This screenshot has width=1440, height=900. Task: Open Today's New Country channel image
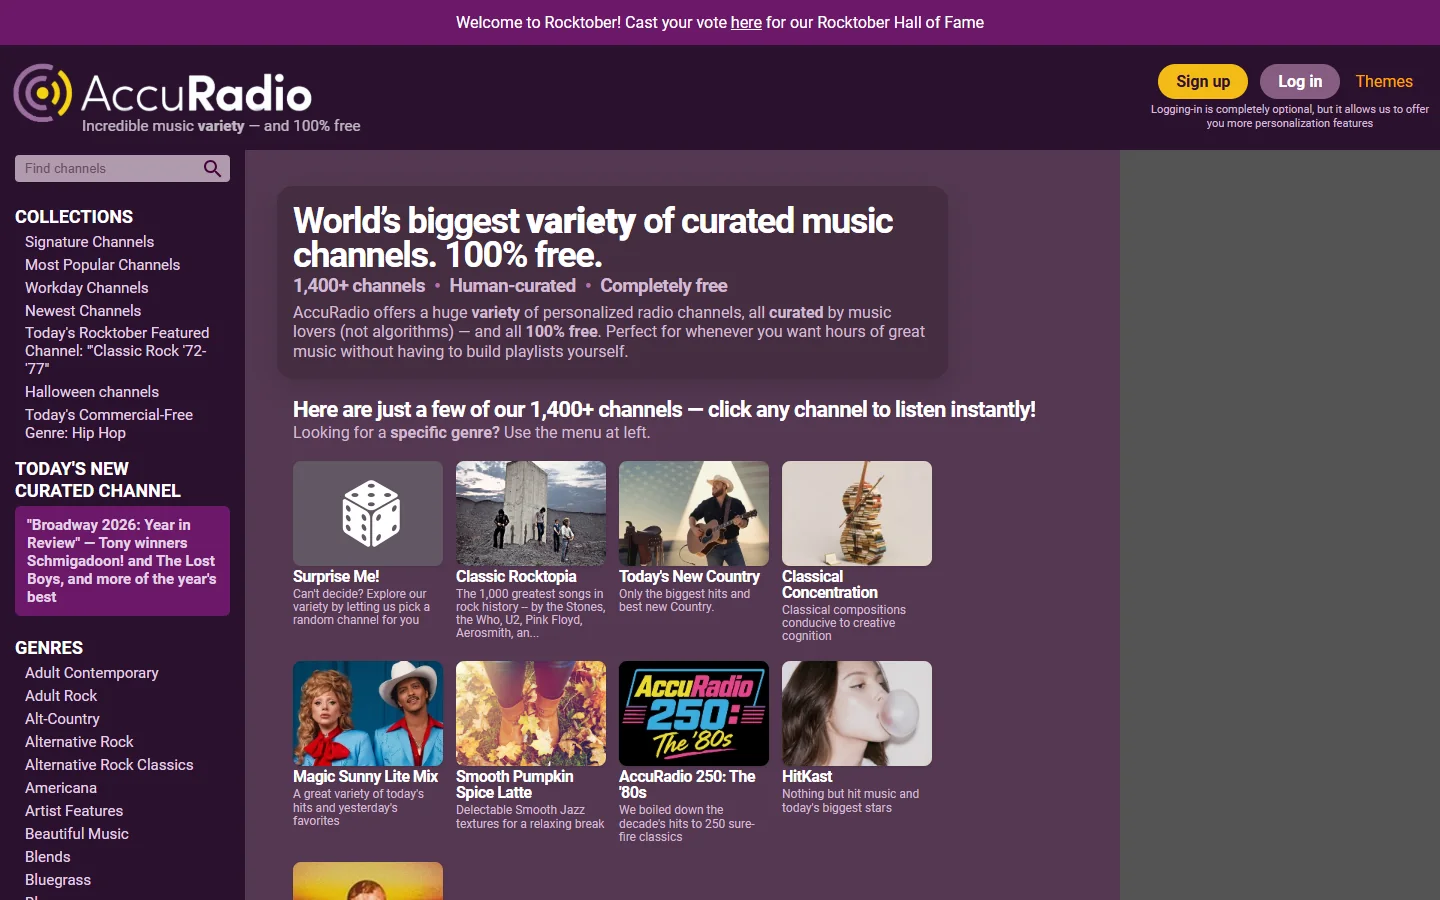[694, 513]
